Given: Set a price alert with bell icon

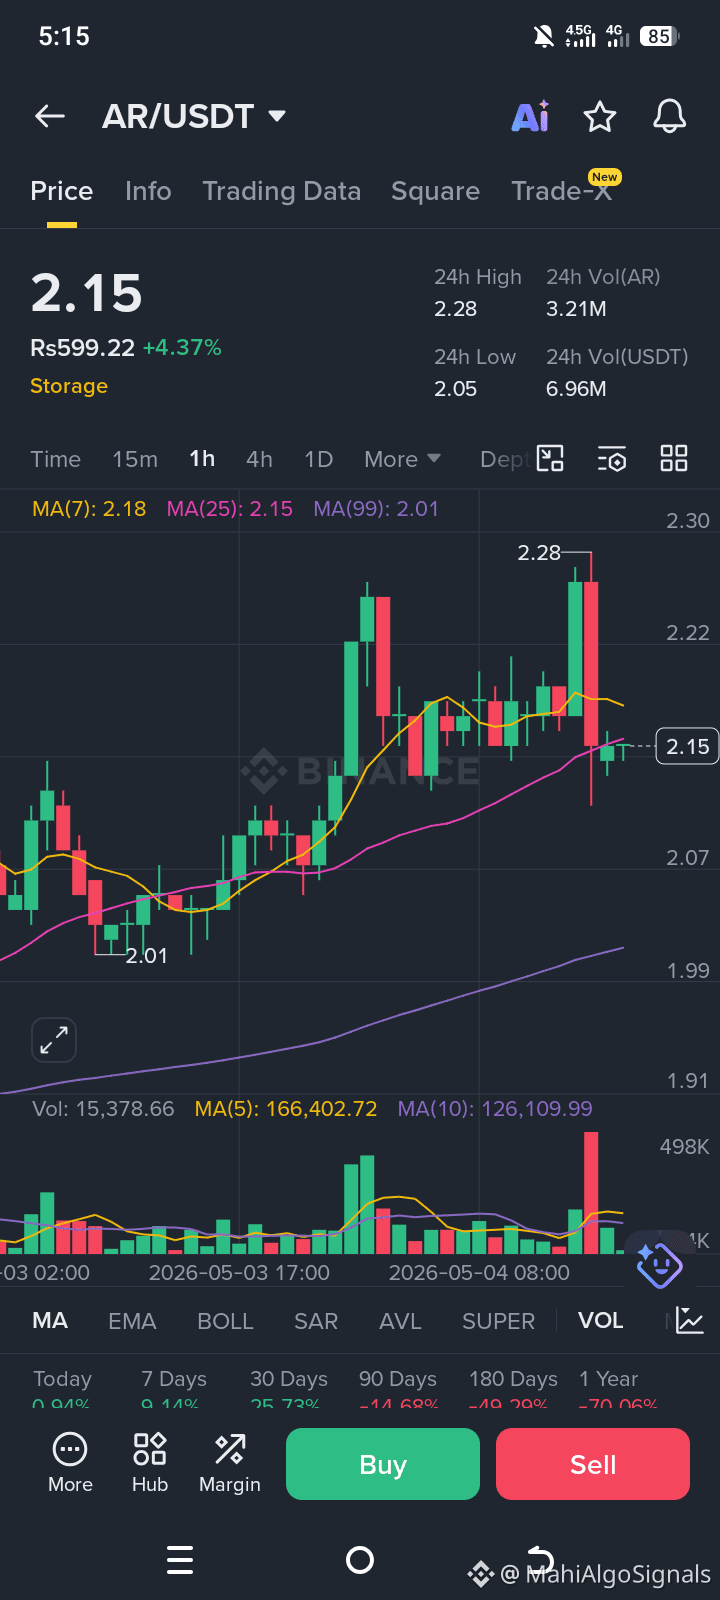Looking at the screenshot, I should [670, 116].
